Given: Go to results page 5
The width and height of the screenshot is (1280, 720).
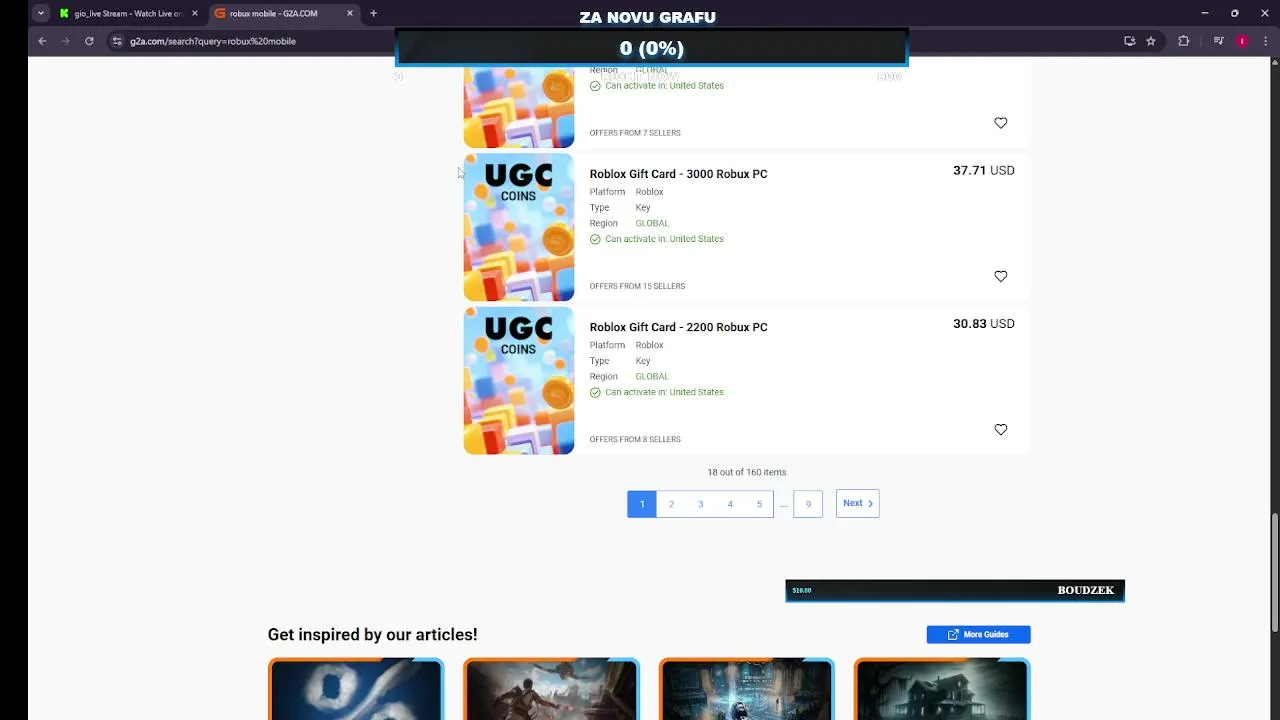Looking at the screenshot, I should [759, 504].
